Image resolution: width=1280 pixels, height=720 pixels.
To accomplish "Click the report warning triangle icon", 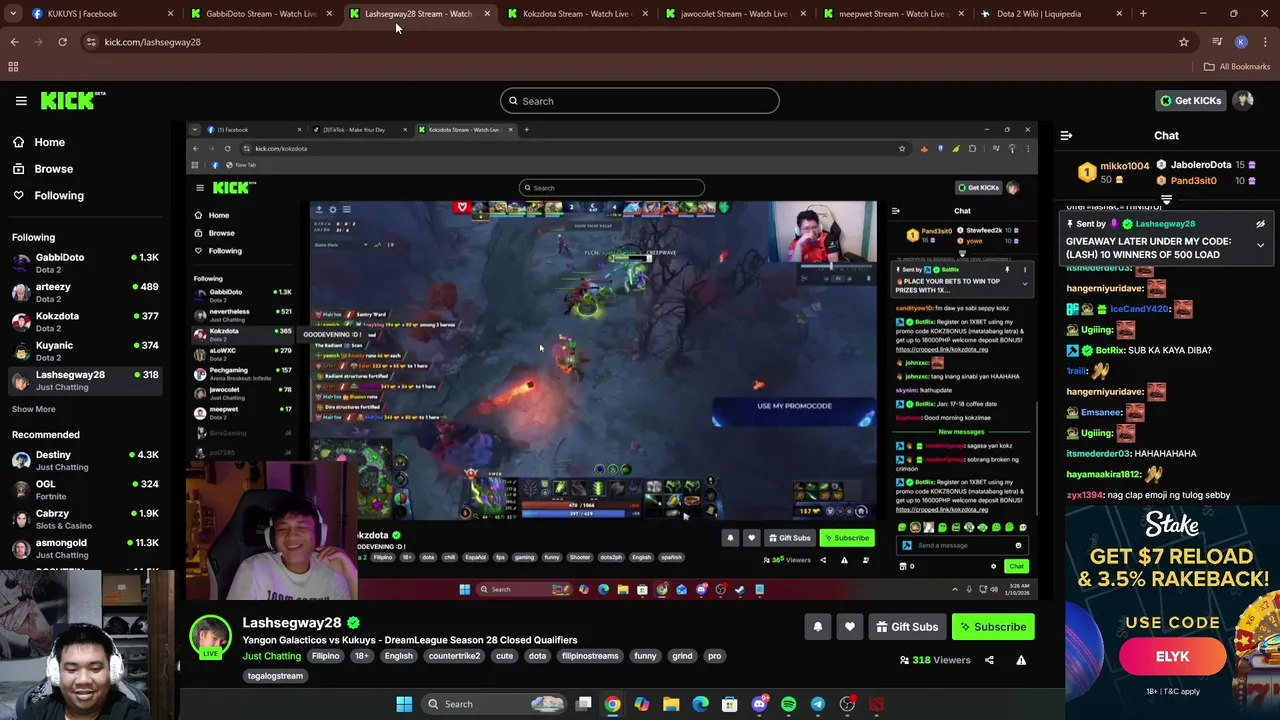I will click(1021, 660).
